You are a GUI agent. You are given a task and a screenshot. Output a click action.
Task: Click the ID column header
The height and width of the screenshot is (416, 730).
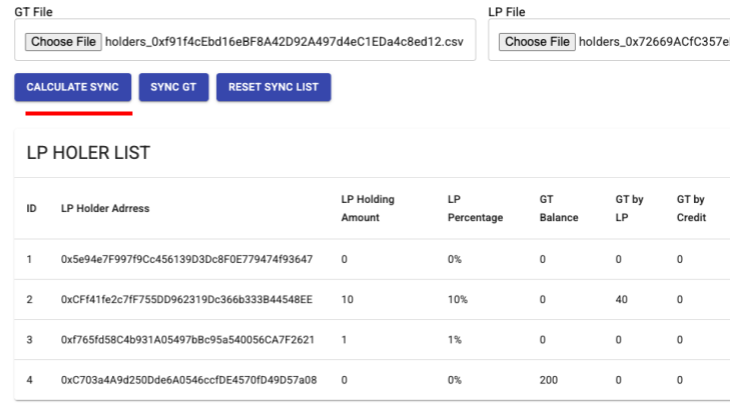coord(32,209)
